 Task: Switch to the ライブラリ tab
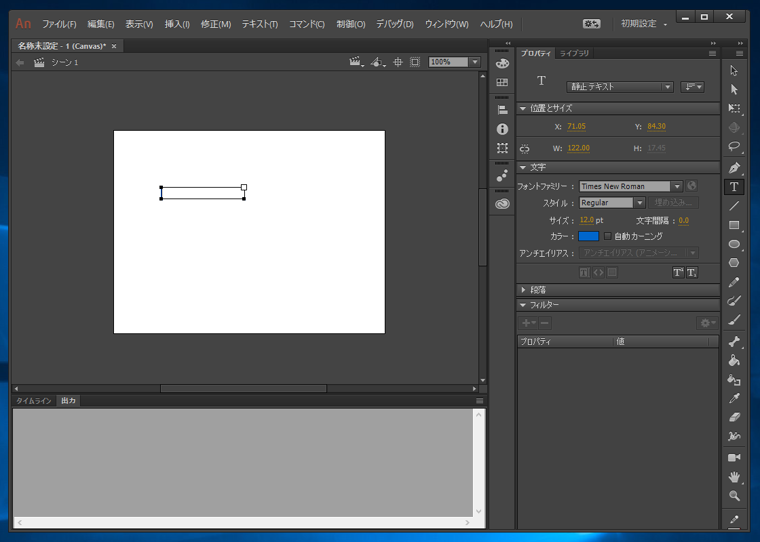pyautogui.click(x=574, y=53)
